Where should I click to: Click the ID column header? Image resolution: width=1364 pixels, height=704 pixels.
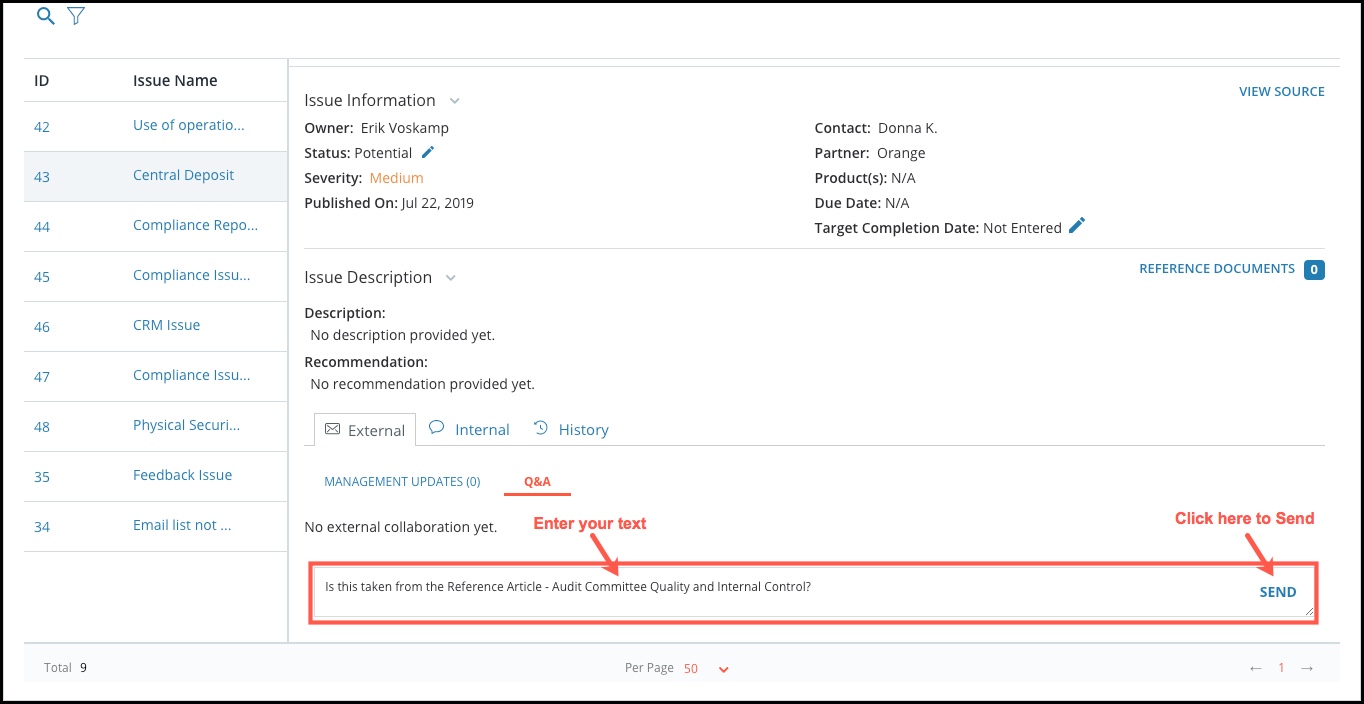click(42, 81)
